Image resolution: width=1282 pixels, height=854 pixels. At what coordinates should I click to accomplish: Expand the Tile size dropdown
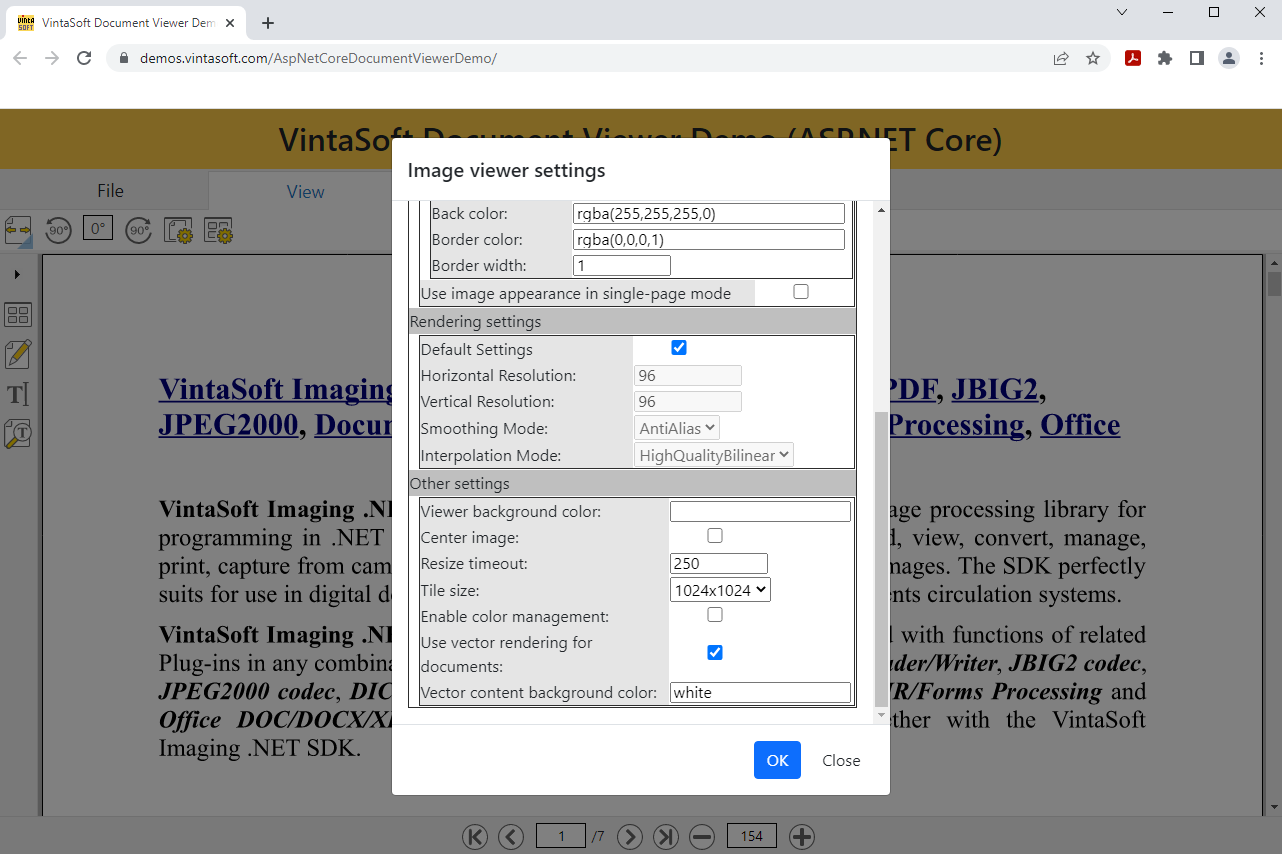tap(720, 590)
